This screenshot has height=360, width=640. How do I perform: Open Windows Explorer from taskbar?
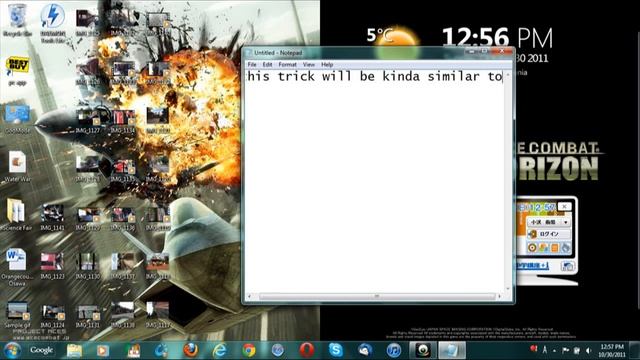(74, 351)
